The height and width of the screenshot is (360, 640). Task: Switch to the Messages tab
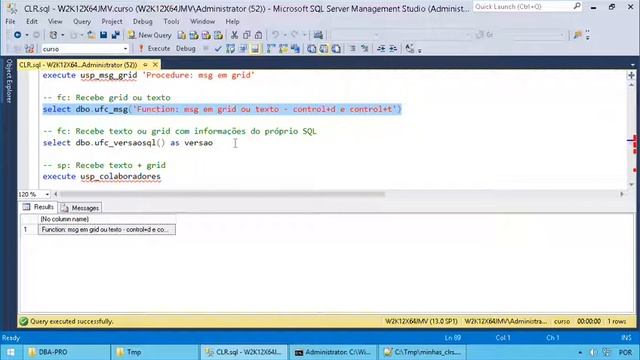(x=80, y=208)
